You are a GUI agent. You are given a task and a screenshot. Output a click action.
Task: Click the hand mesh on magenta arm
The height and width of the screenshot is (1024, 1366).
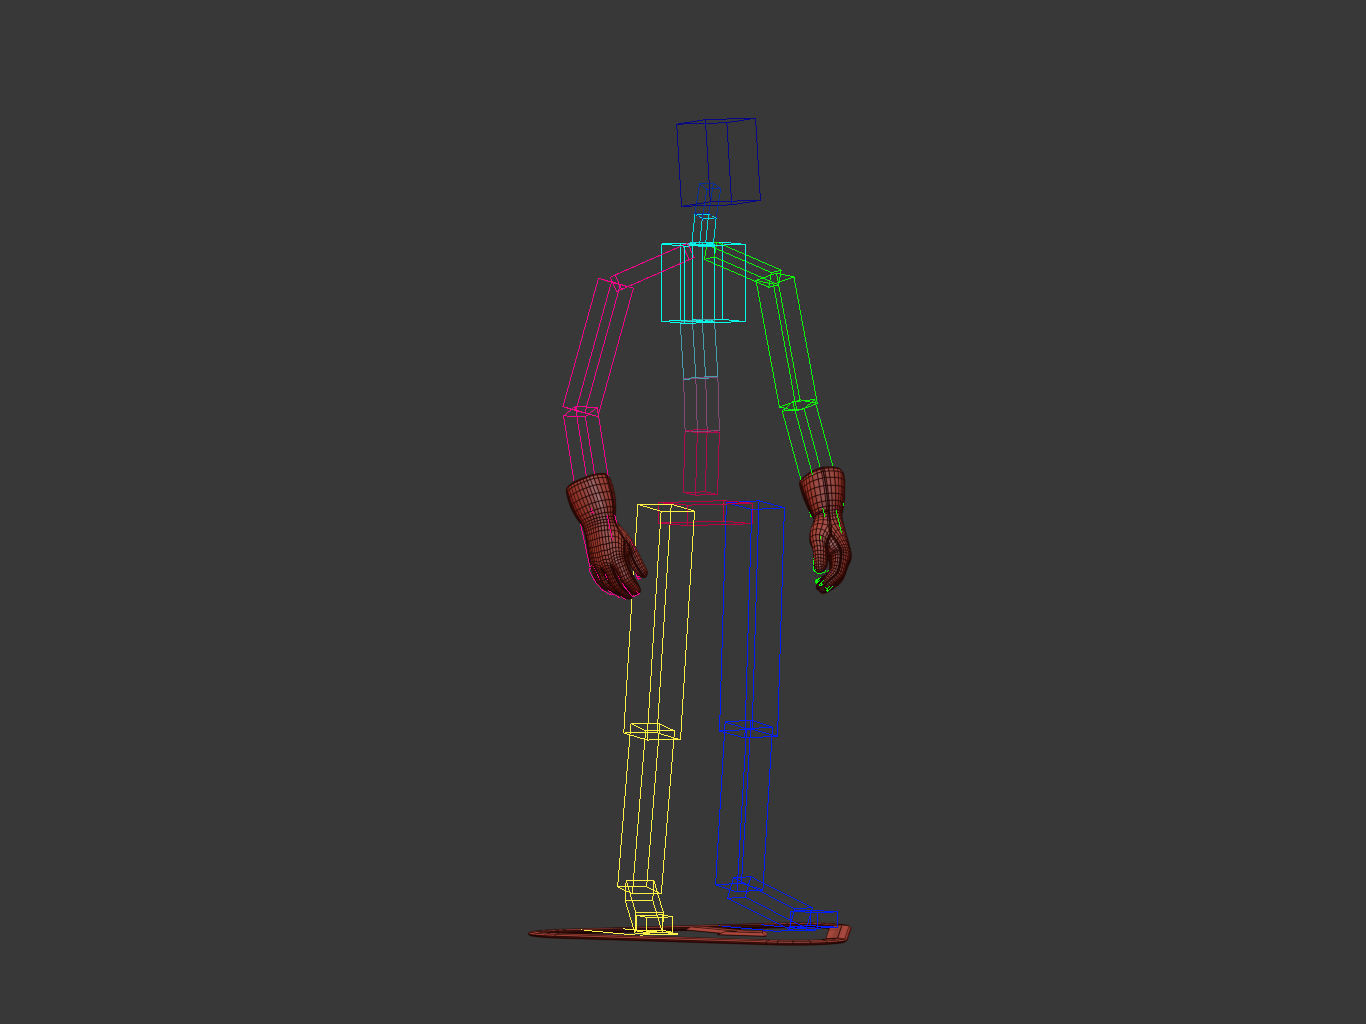pyautogui.click(x=604, y=535)
